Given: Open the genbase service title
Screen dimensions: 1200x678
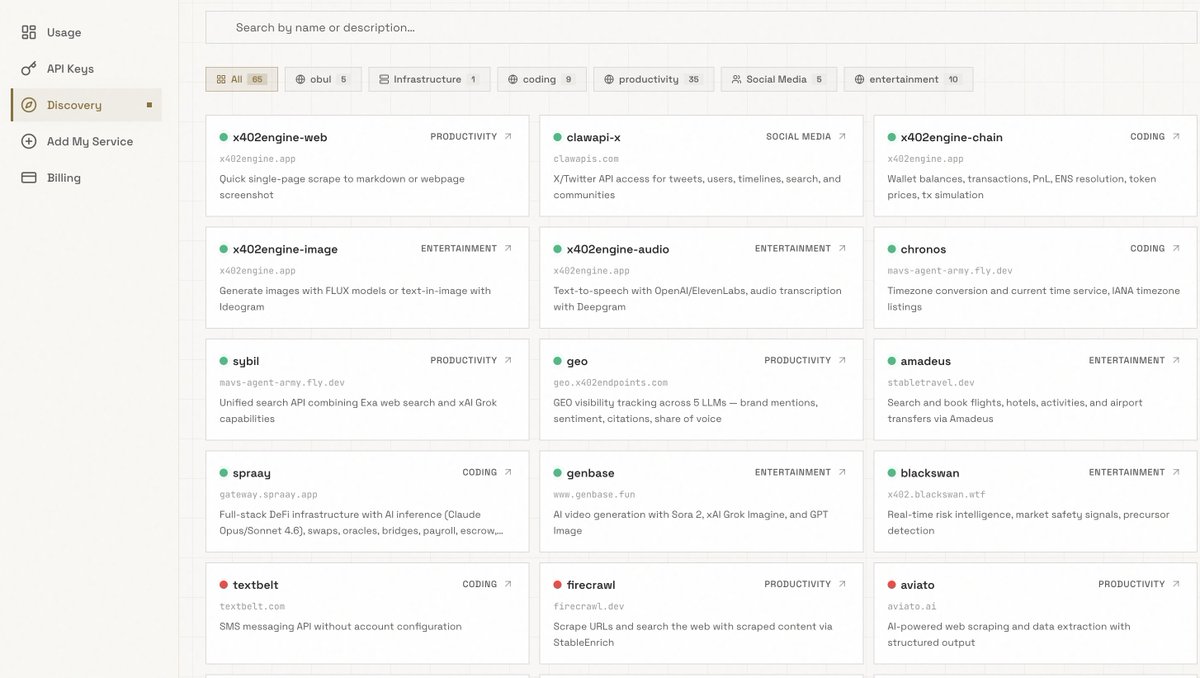Looking at the screenshot, I should click(x=591, y=473).
